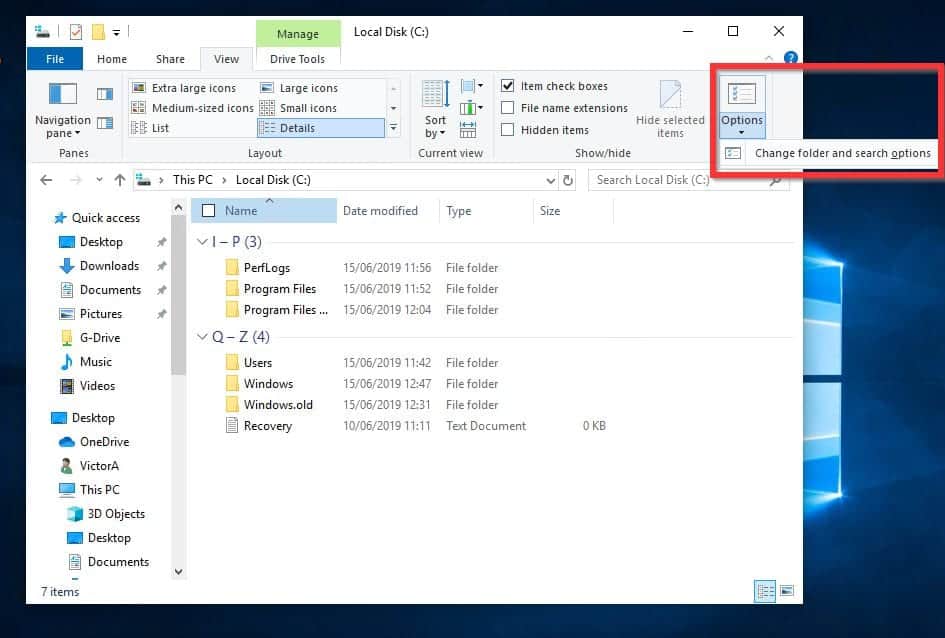The height and width of the screenshot is (638, 945).
Task: Open the Navigation pane menu
Action: coord(63,109)
